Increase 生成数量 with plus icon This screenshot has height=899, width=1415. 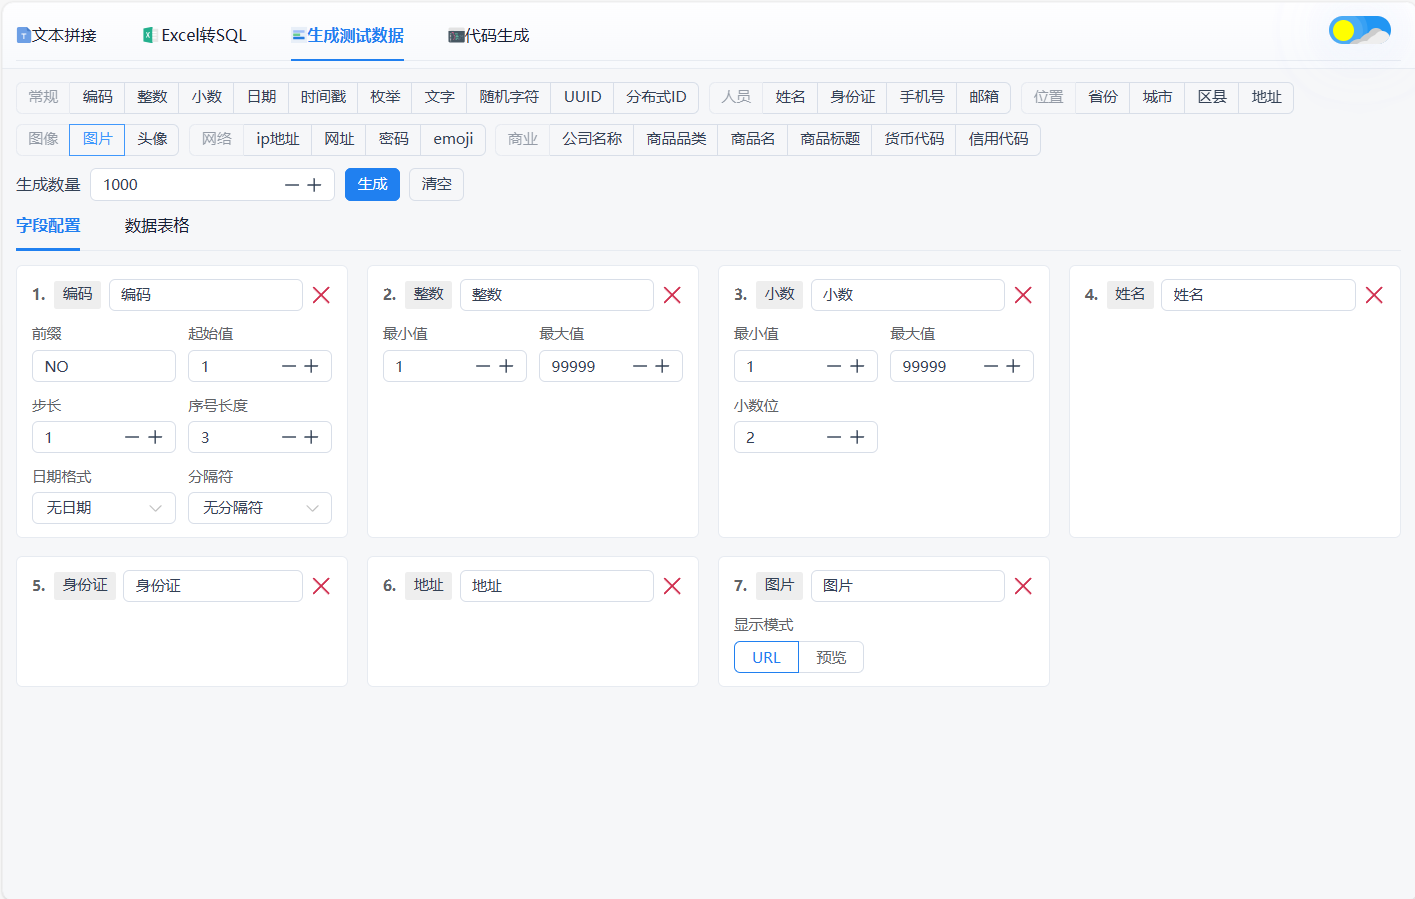tap(314, 185)
